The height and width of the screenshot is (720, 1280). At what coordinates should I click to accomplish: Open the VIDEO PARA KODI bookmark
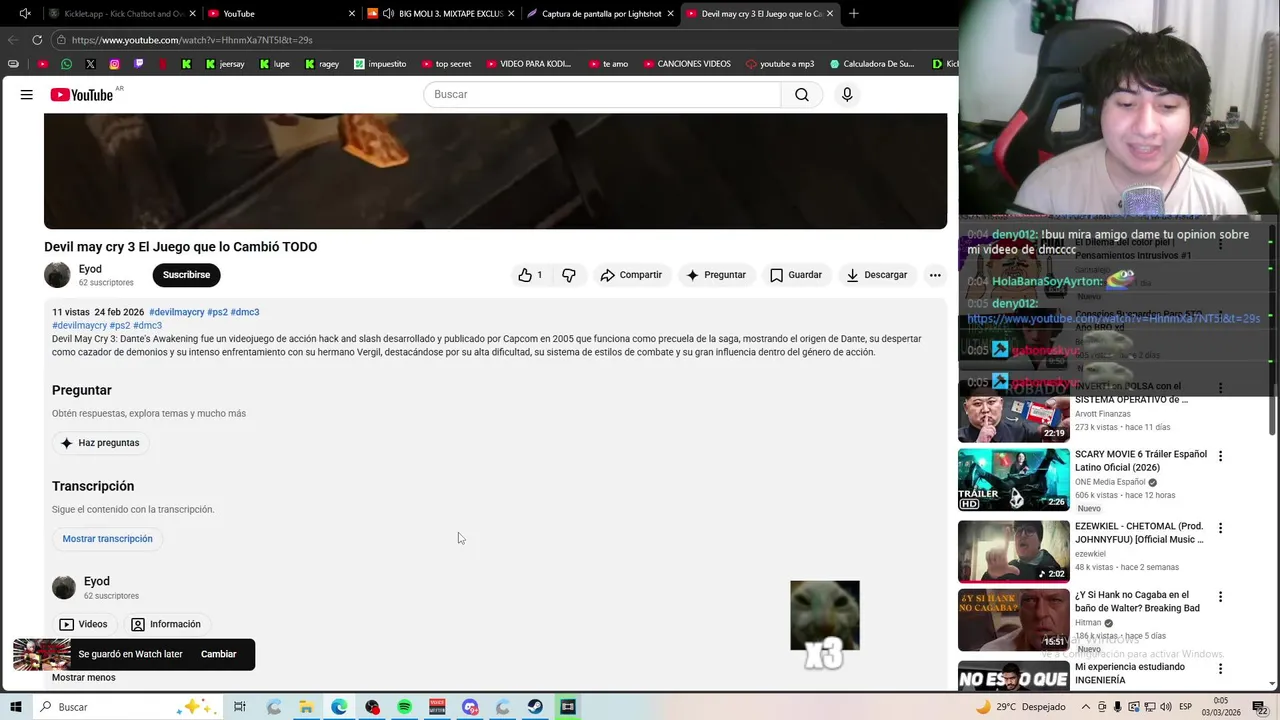click(x=528, y=64)
